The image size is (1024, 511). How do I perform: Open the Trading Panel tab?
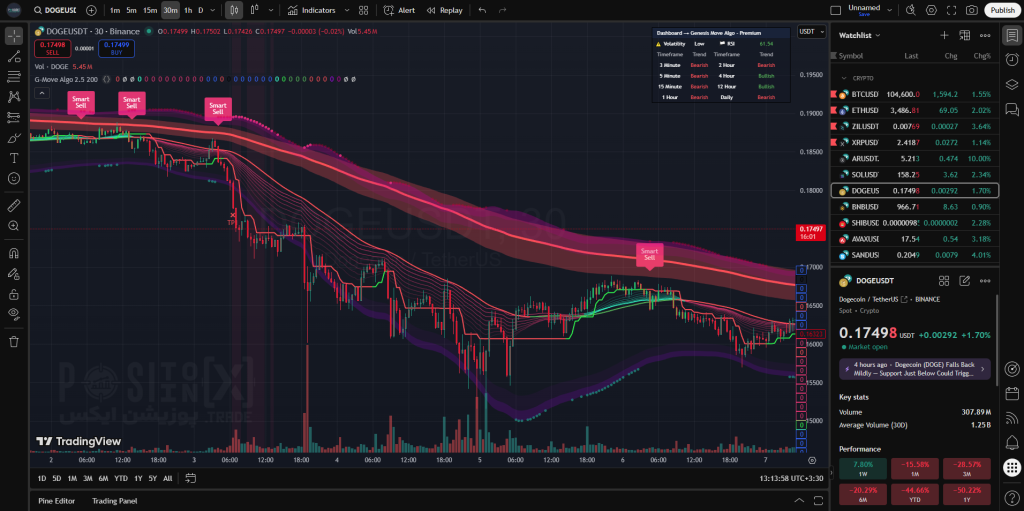pos(114,501)
